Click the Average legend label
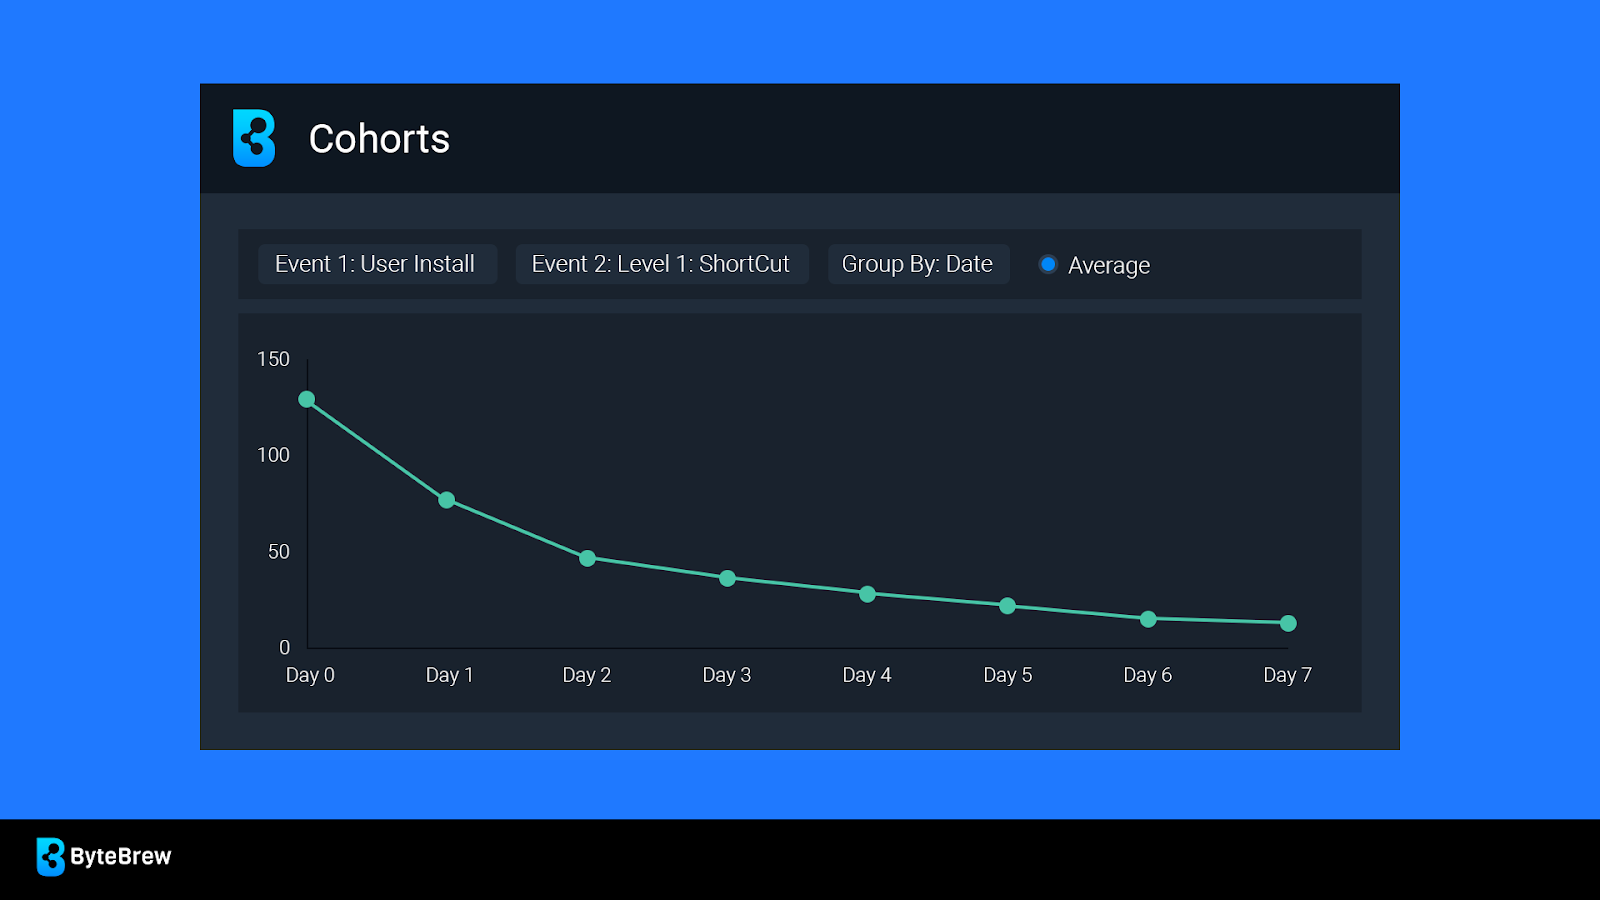1600x900 pixels. click(1109, 266)
